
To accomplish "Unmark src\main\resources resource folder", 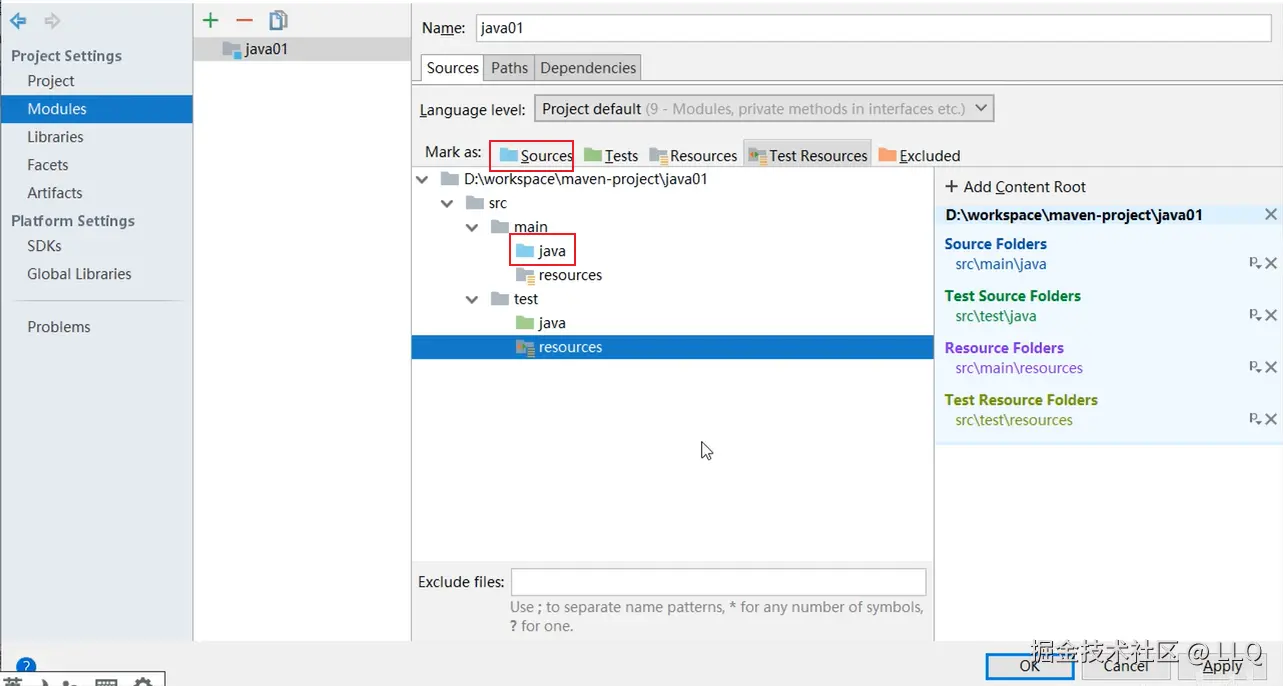I will coord(1271,367).
